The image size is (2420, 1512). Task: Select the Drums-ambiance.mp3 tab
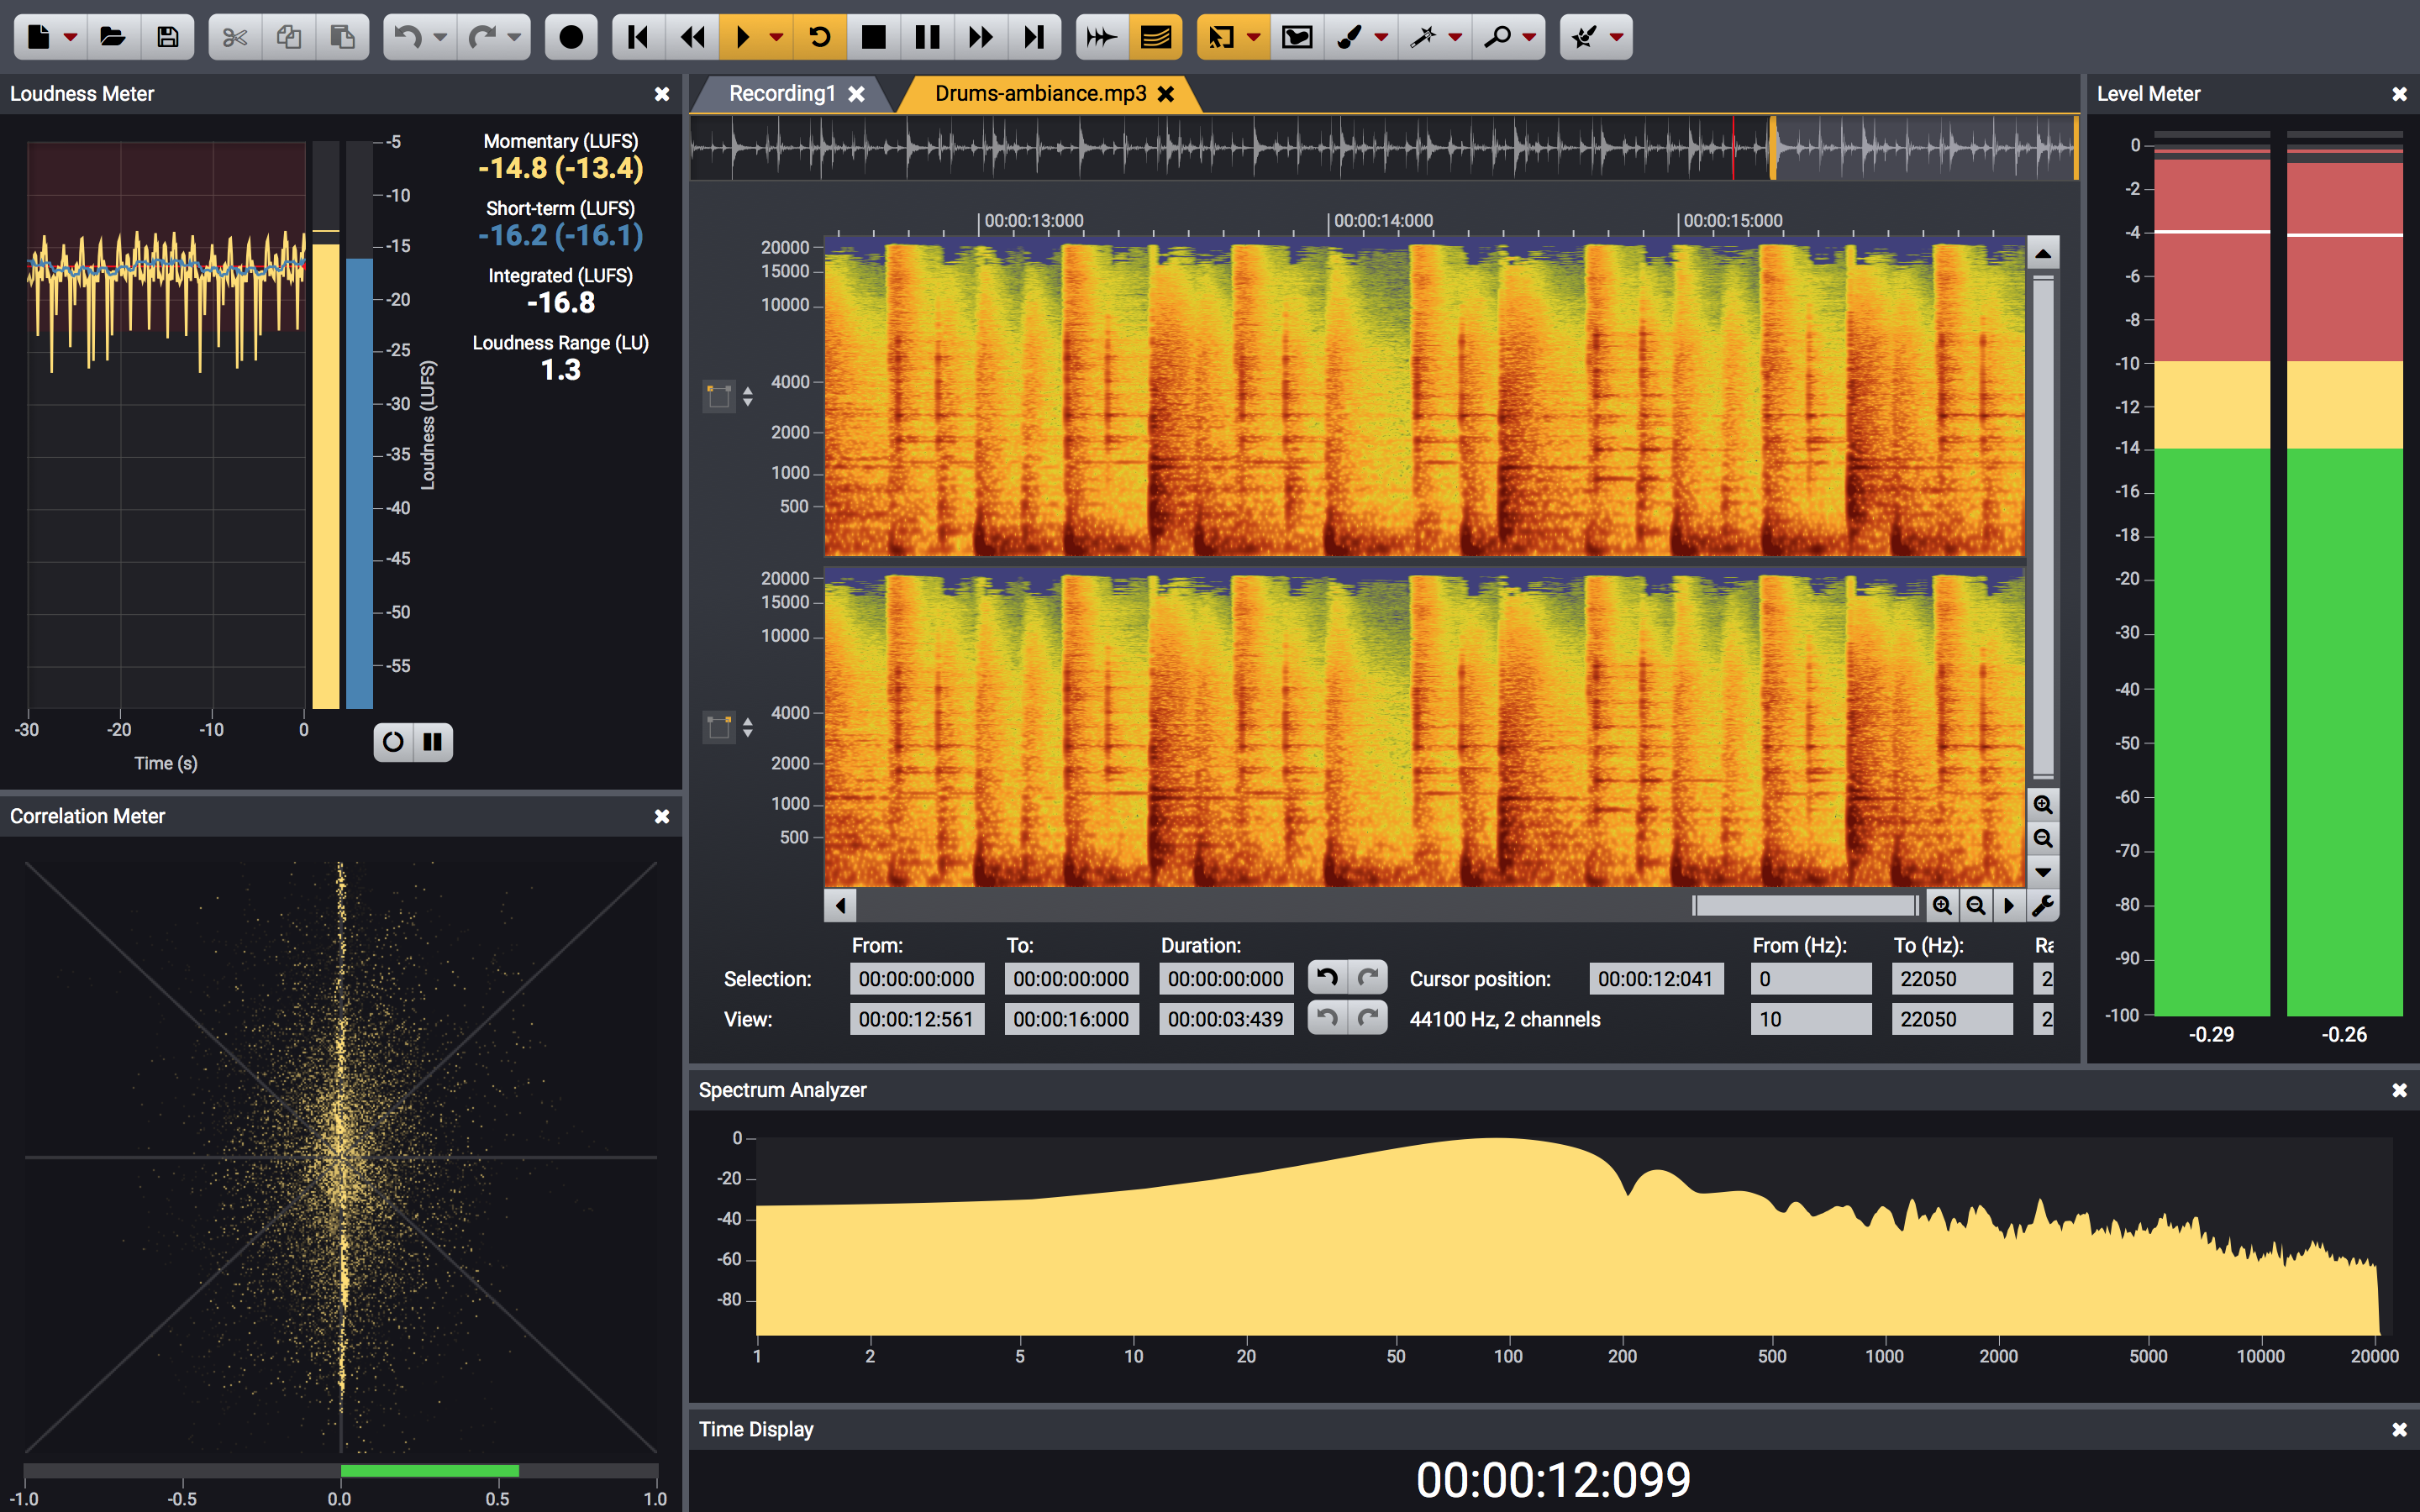point(1040,94)
